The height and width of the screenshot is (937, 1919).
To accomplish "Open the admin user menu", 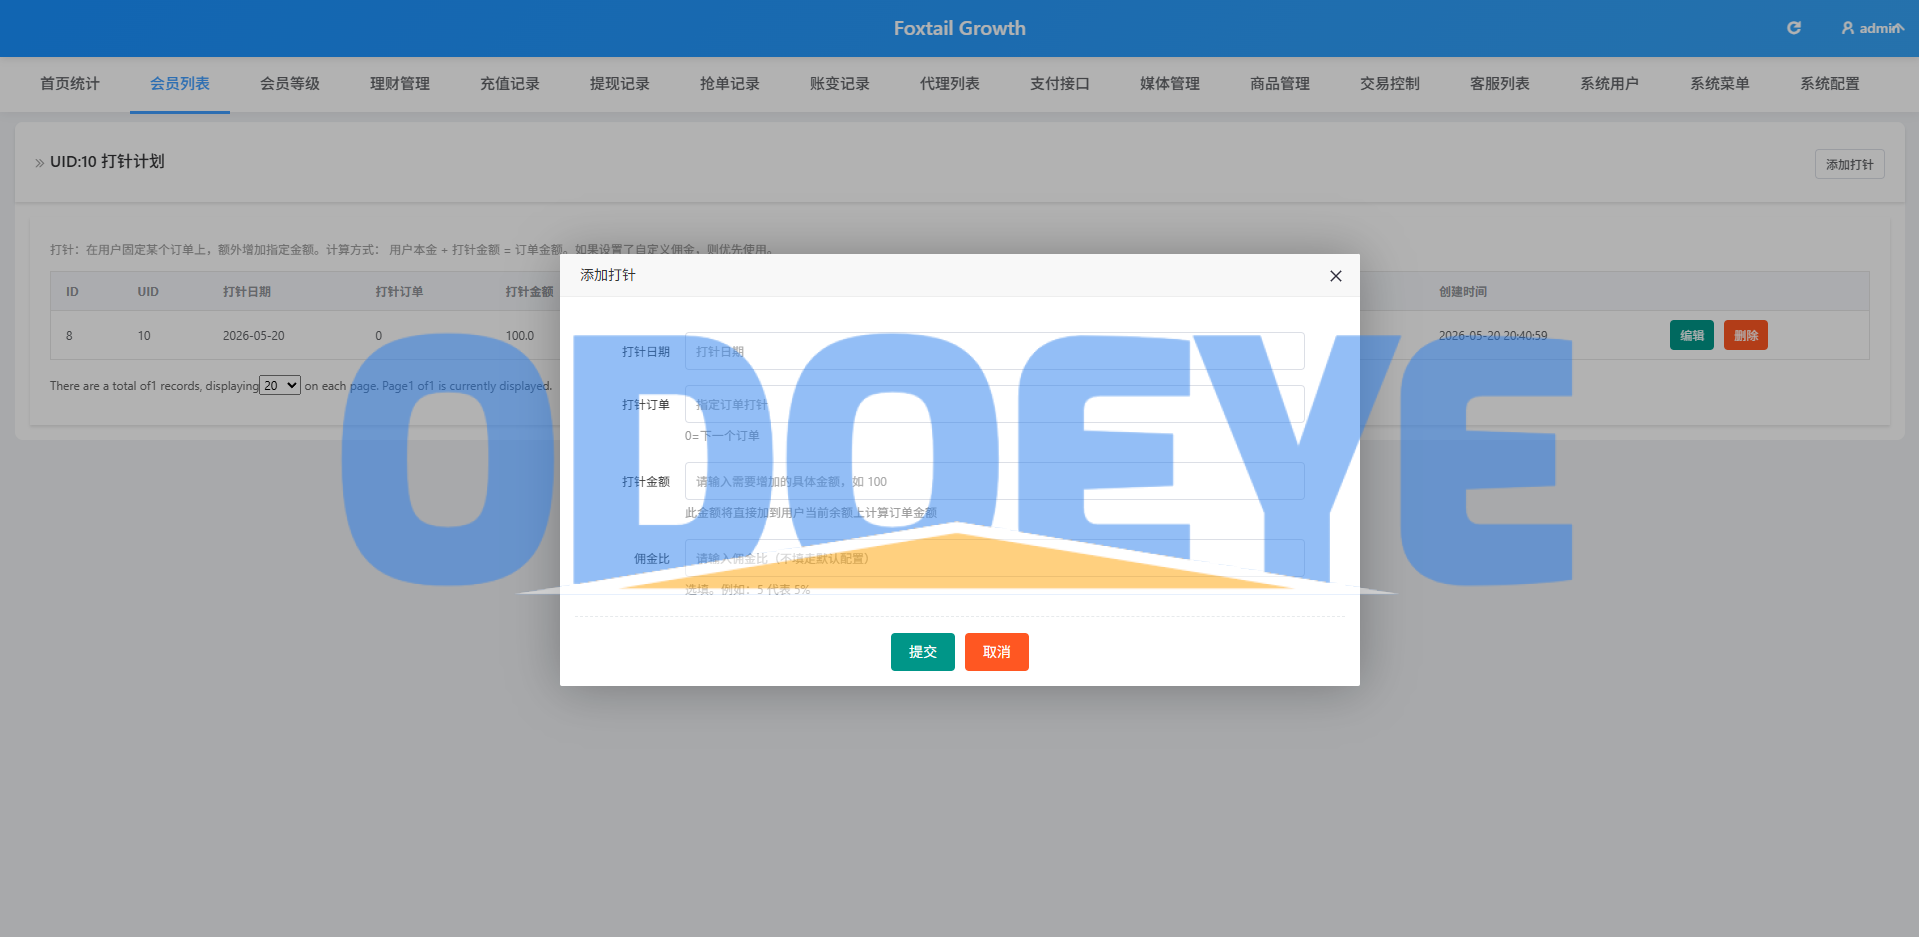I will pos(1872,28).
